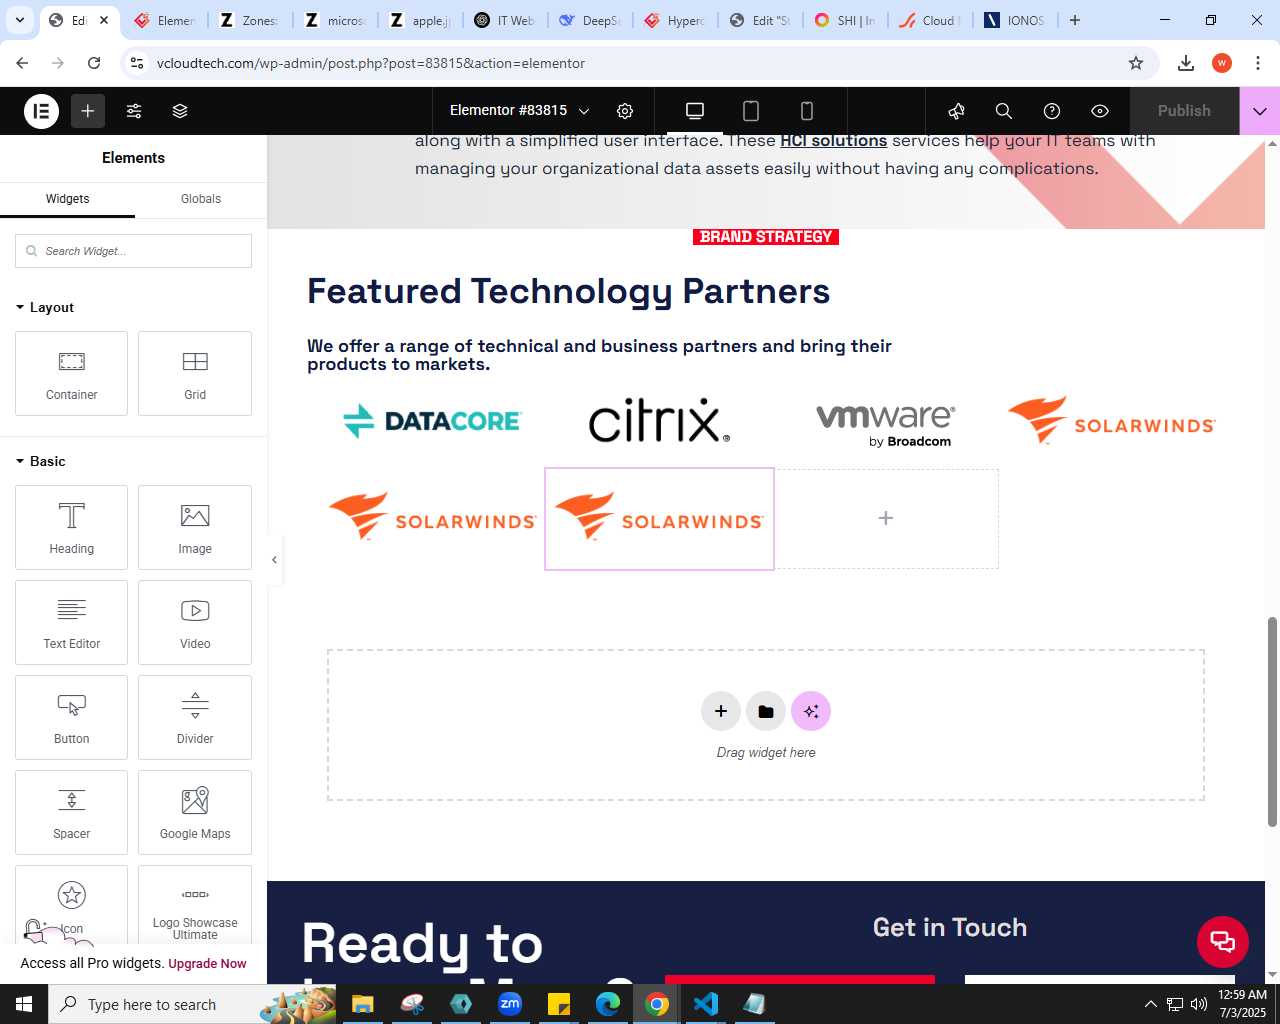Click the DataCore logo image

click(432, 421)
